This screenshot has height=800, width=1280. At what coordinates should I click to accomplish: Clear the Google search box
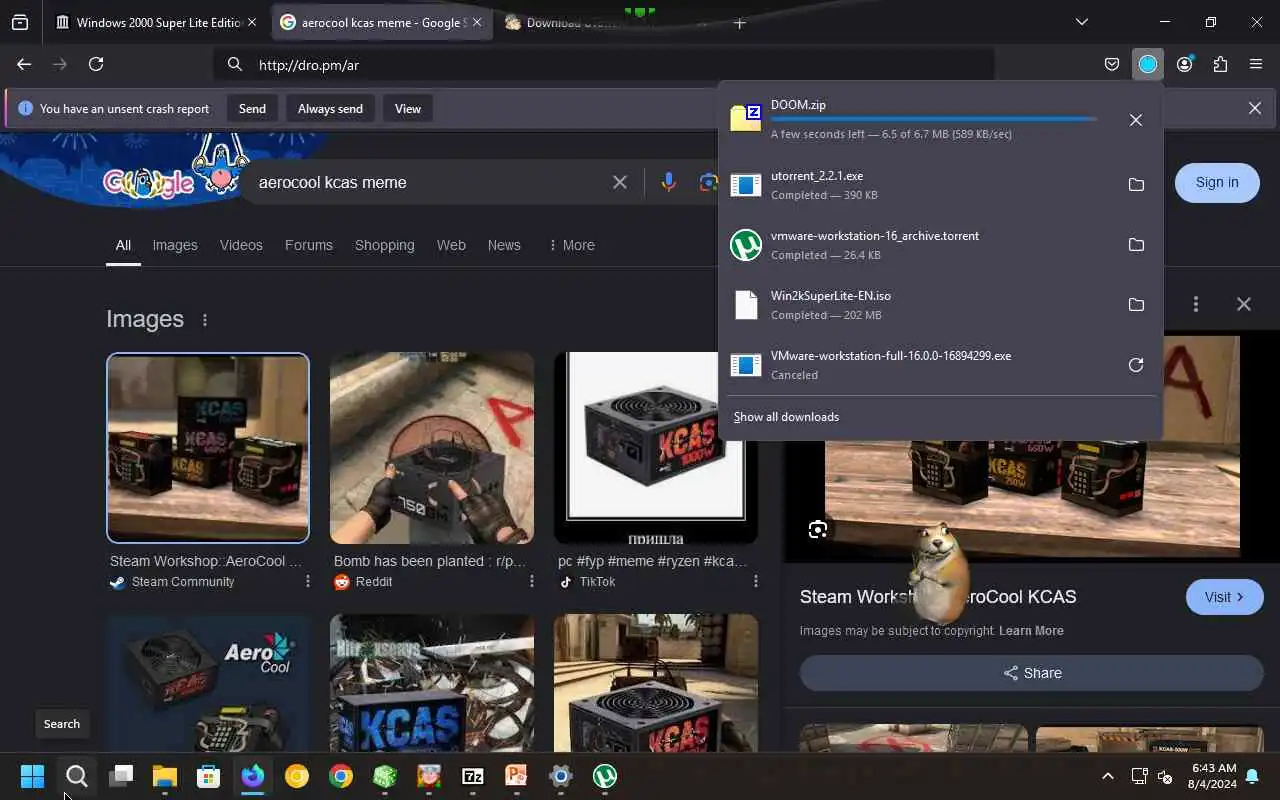click(620, 182)
